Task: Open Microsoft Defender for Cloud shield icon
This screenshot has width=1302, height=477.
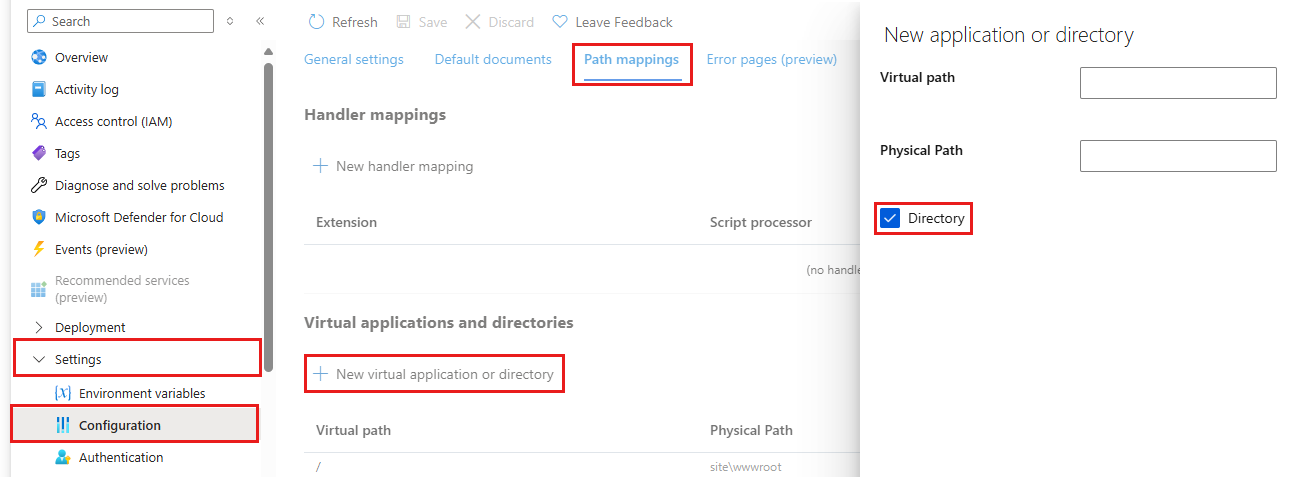Action: 39,217
